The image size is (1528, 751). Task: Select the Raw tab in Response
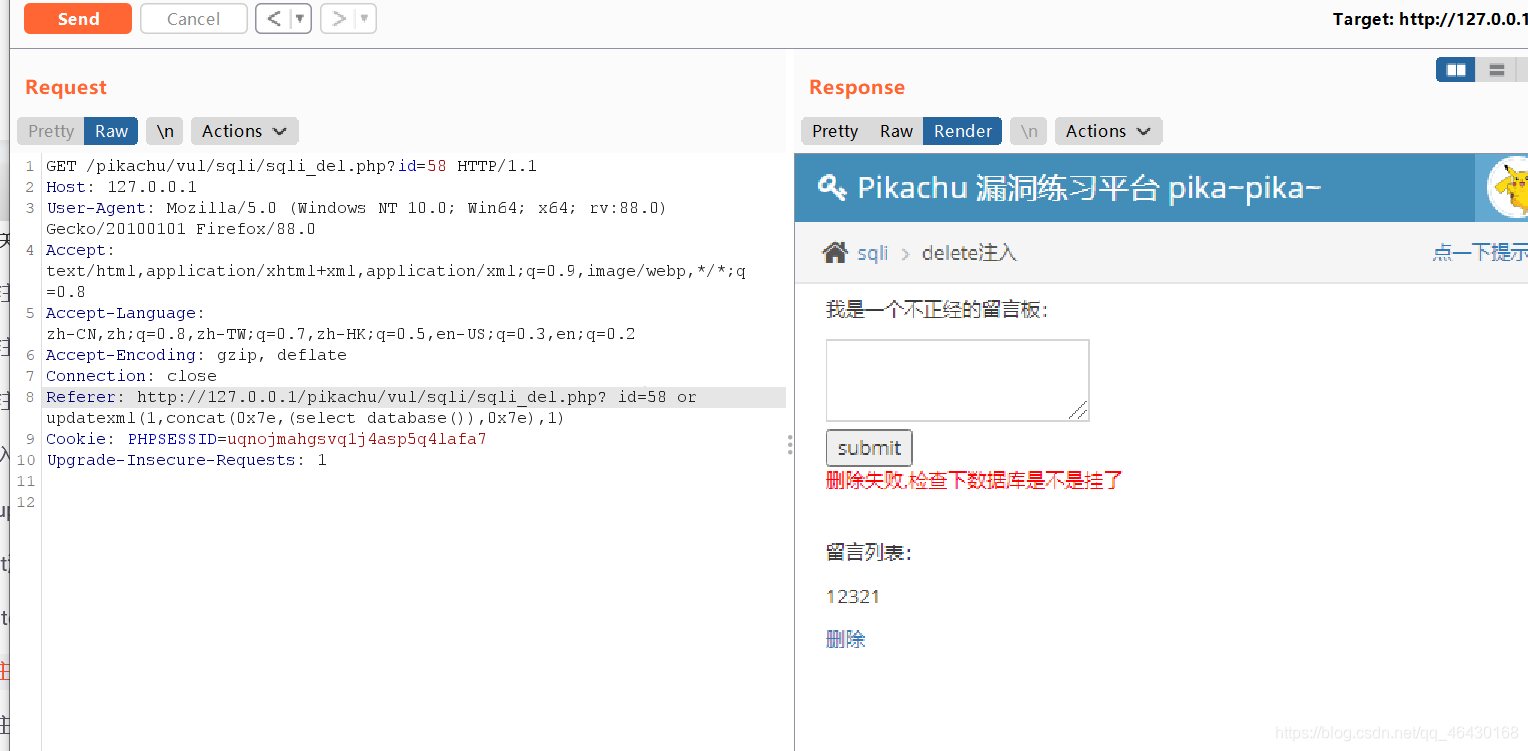(x=896, y=131)
